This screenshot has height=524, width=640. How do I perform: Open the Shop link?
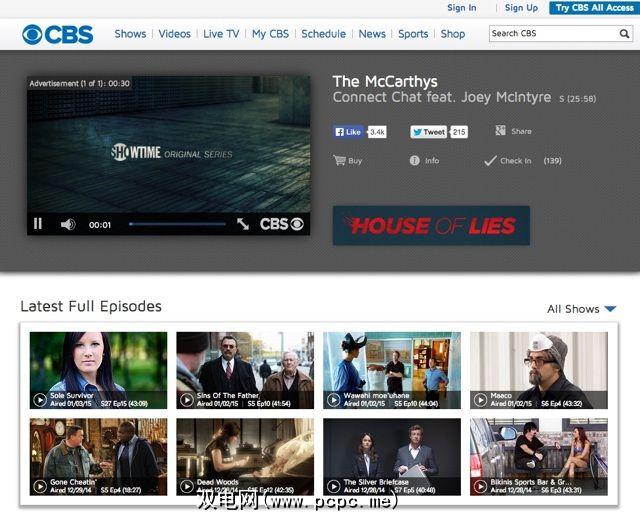453,34
